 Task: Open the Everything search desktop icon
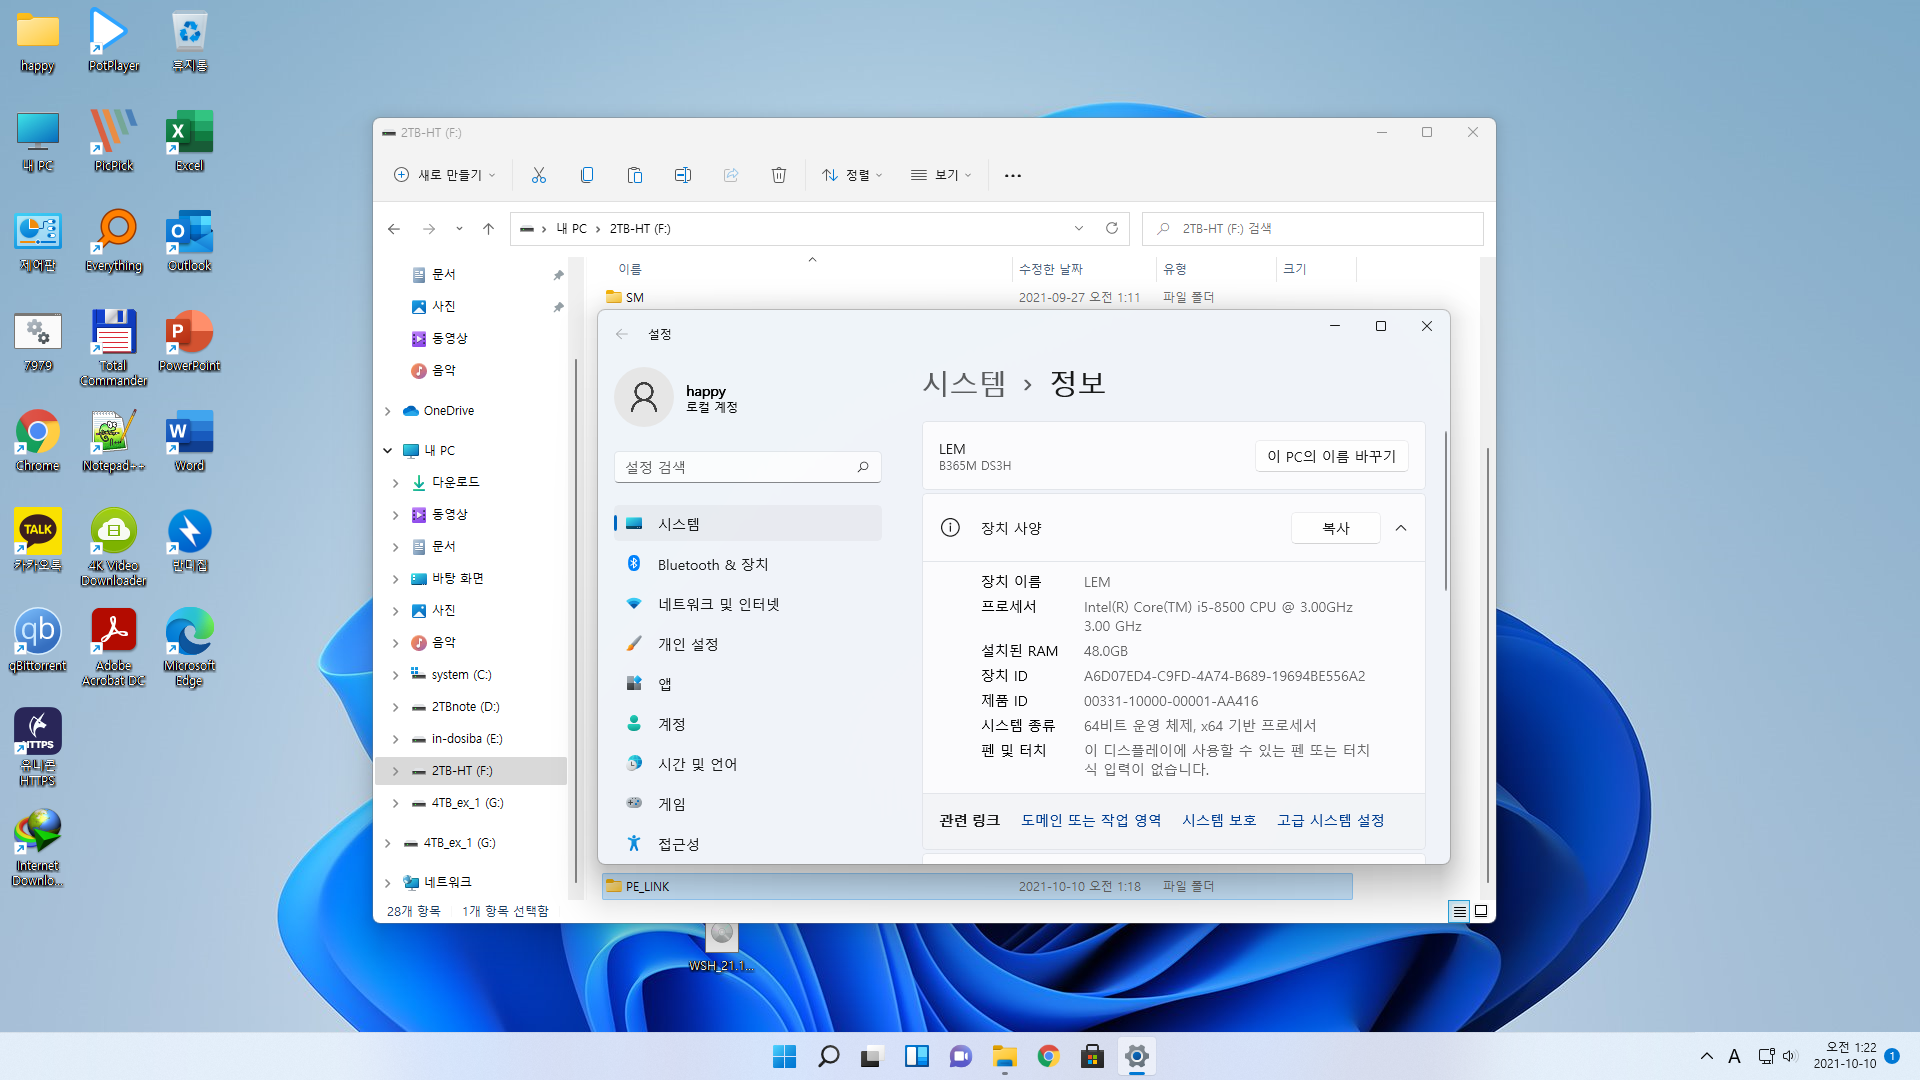(x=113, y=241)
